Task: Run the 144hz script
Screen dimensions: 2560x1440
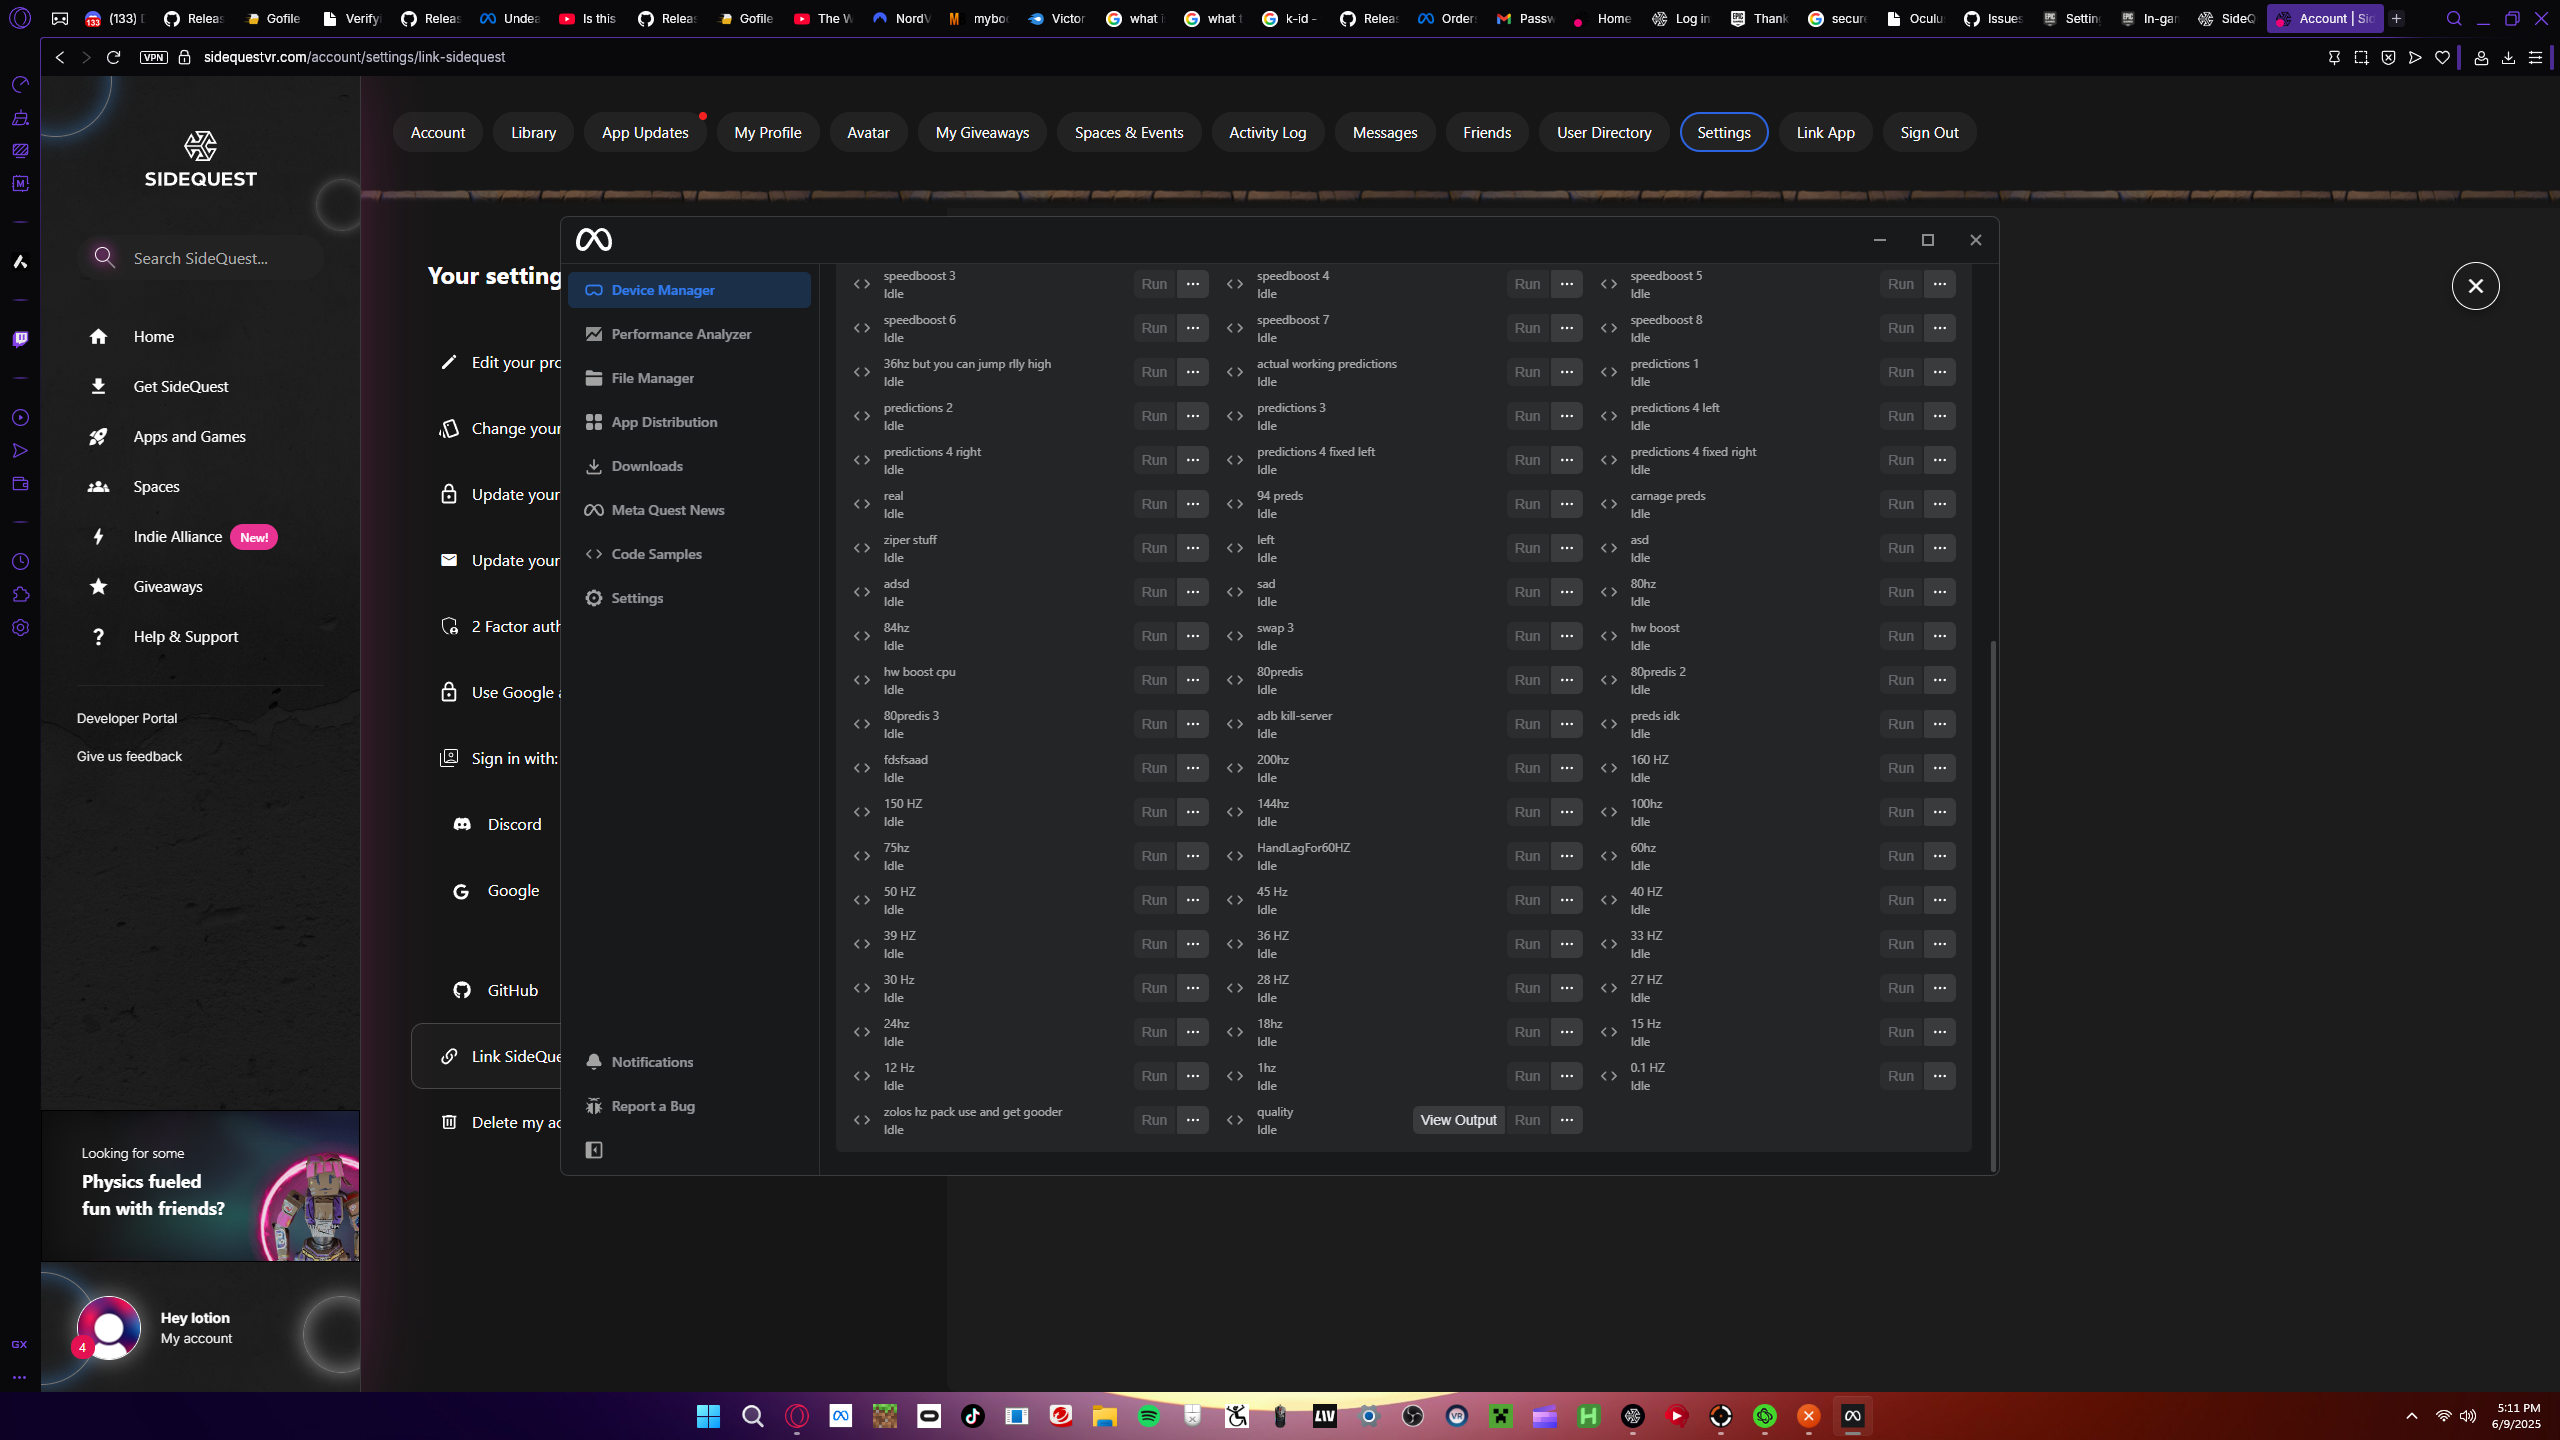Action: point(1527,812)
